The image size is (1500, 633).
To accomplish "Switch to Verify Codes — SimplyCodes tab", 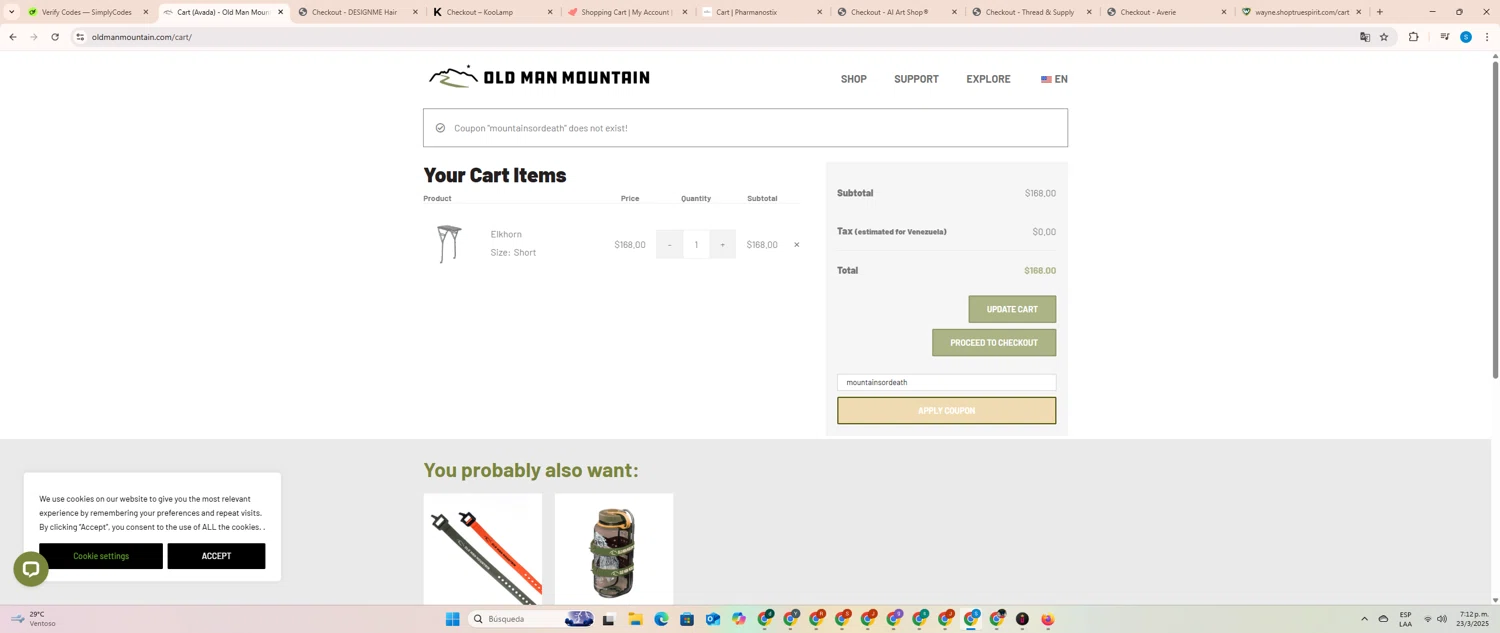I will pyautogui.click(x=86, y=12).
